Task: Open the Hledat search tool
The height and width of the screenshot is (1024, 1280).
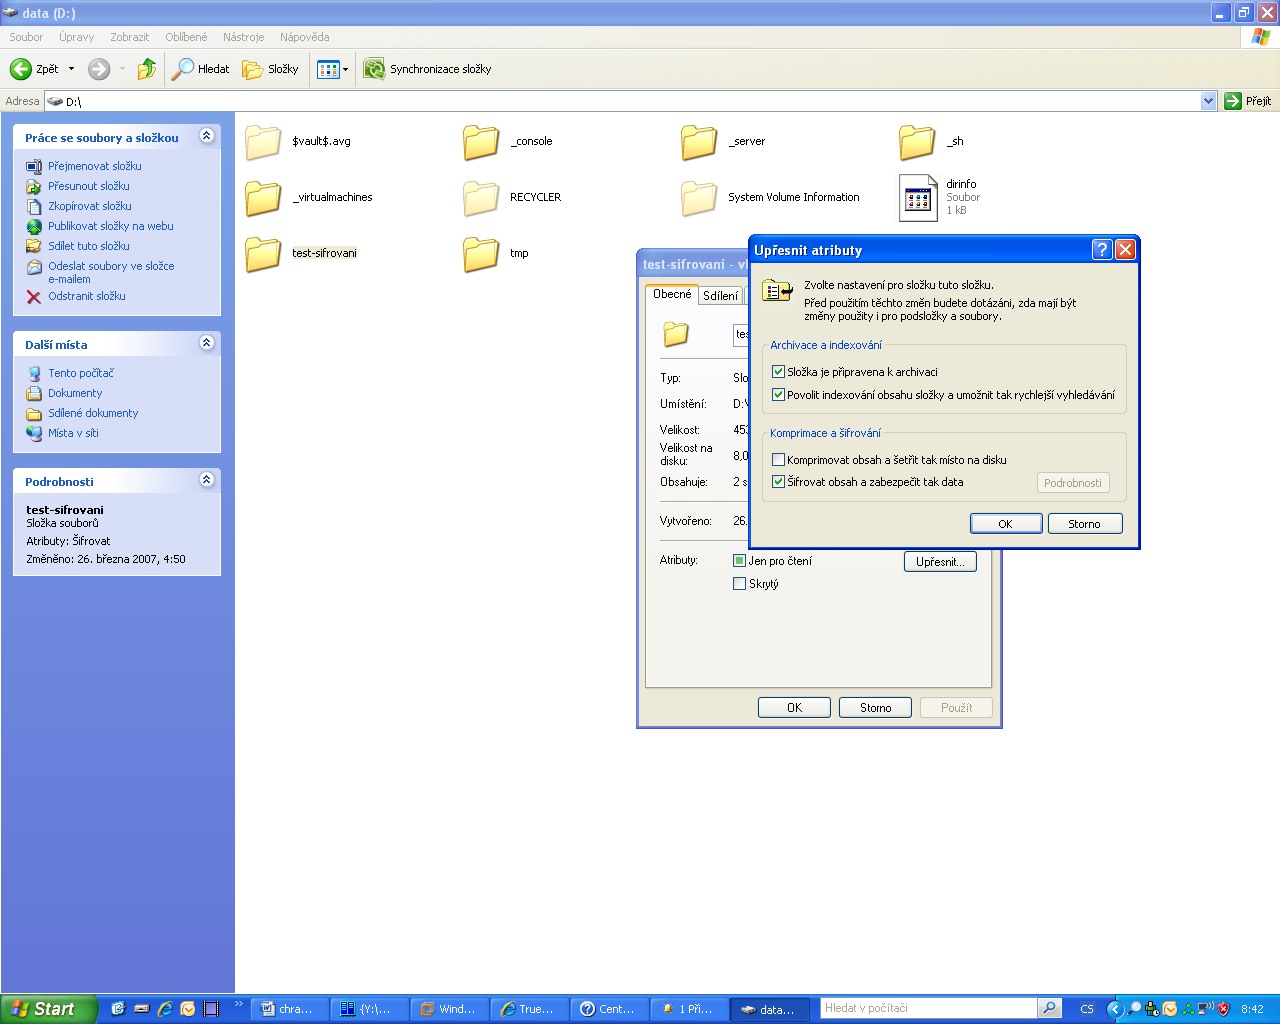Action: pyautogui.click(x=200, y=69)
